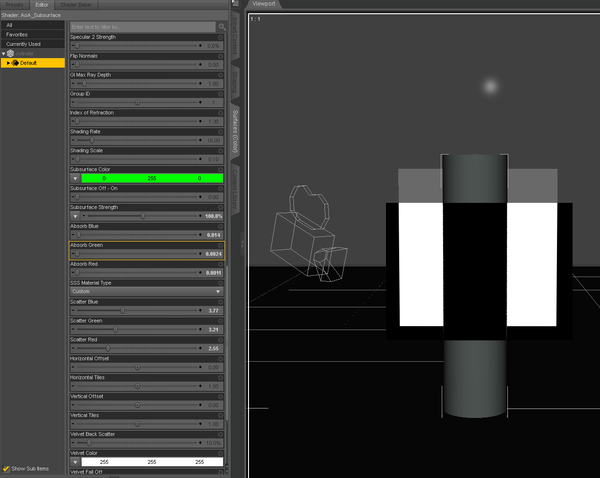Open settings gear for Flip Normals
Image resolution: width=600 pixels, height=478 pixels.
click(220, 56)
